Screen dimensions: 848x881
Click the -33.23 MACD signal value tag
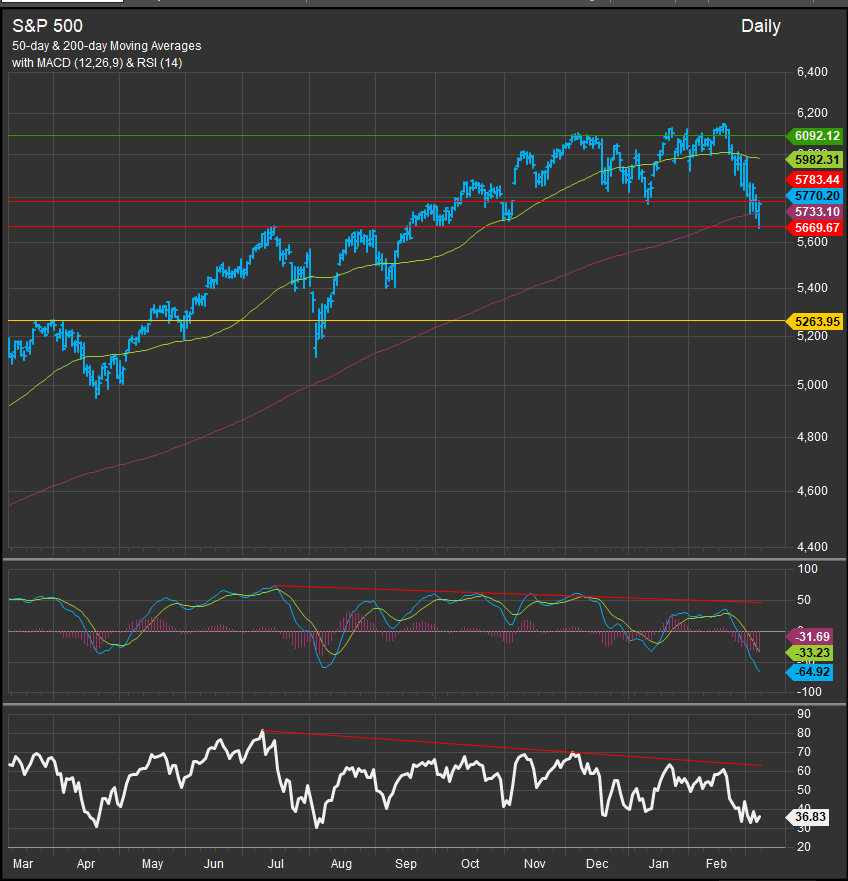coord(811,653)
